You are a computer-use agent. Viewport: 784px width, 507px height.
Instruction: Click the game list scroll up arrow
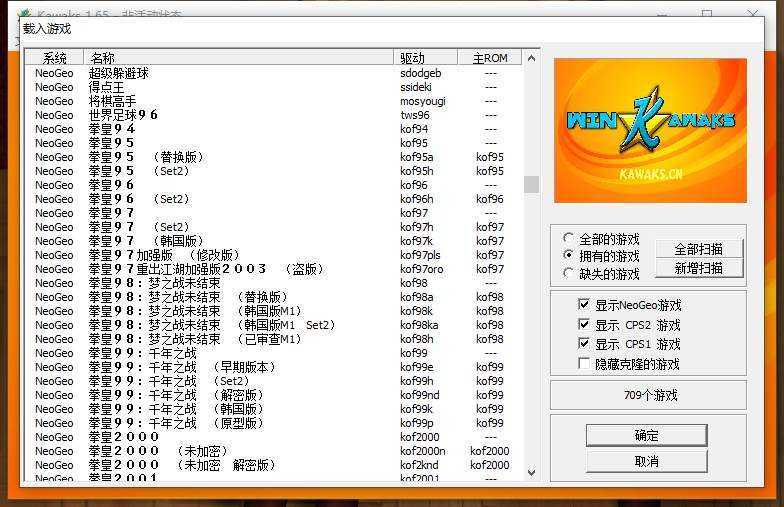[x=532, y=58]
